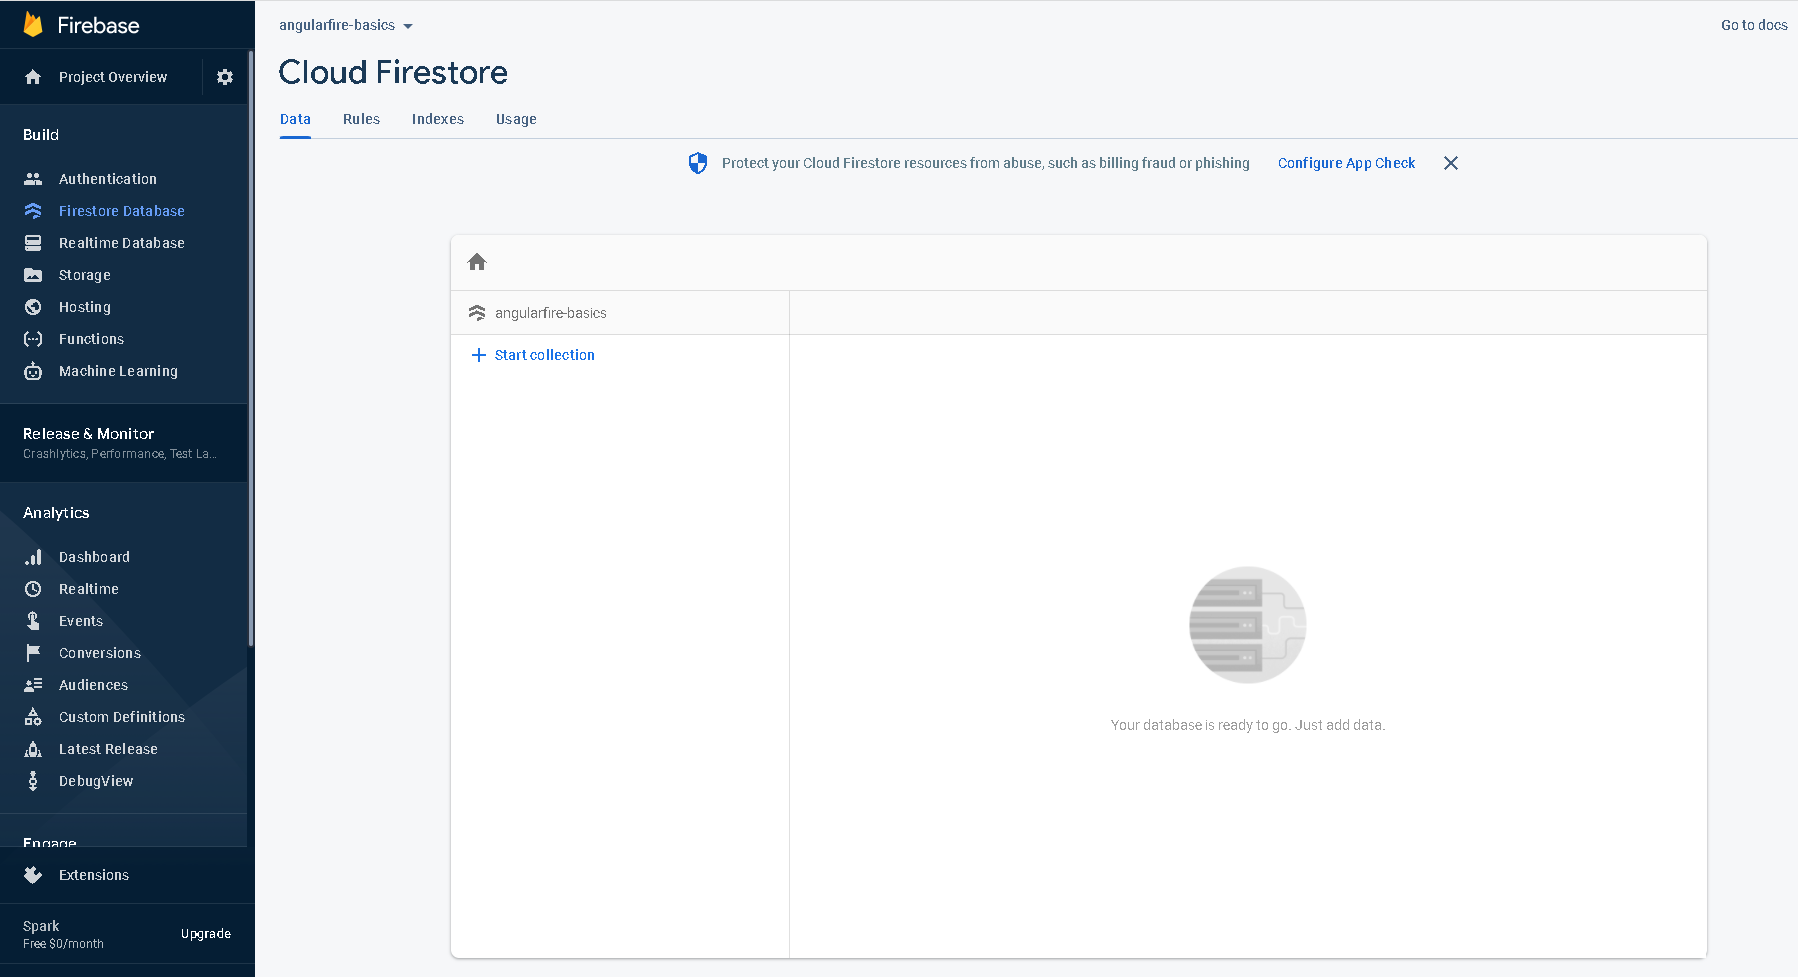Click the plus icon for Start collection

479,355
